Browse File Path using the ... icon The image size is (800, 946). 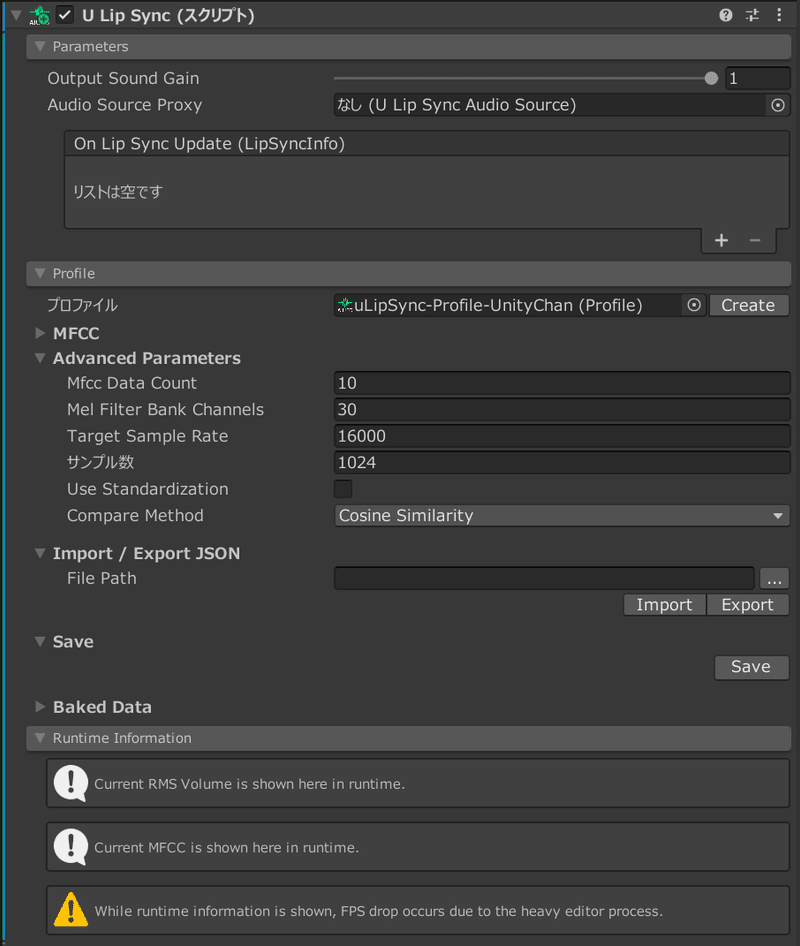tap(775, 578)
